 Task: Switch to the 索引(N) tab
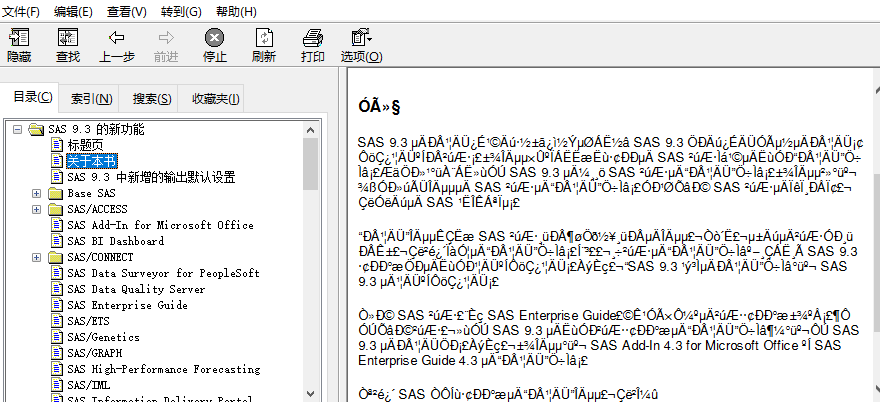coord(91,99)
